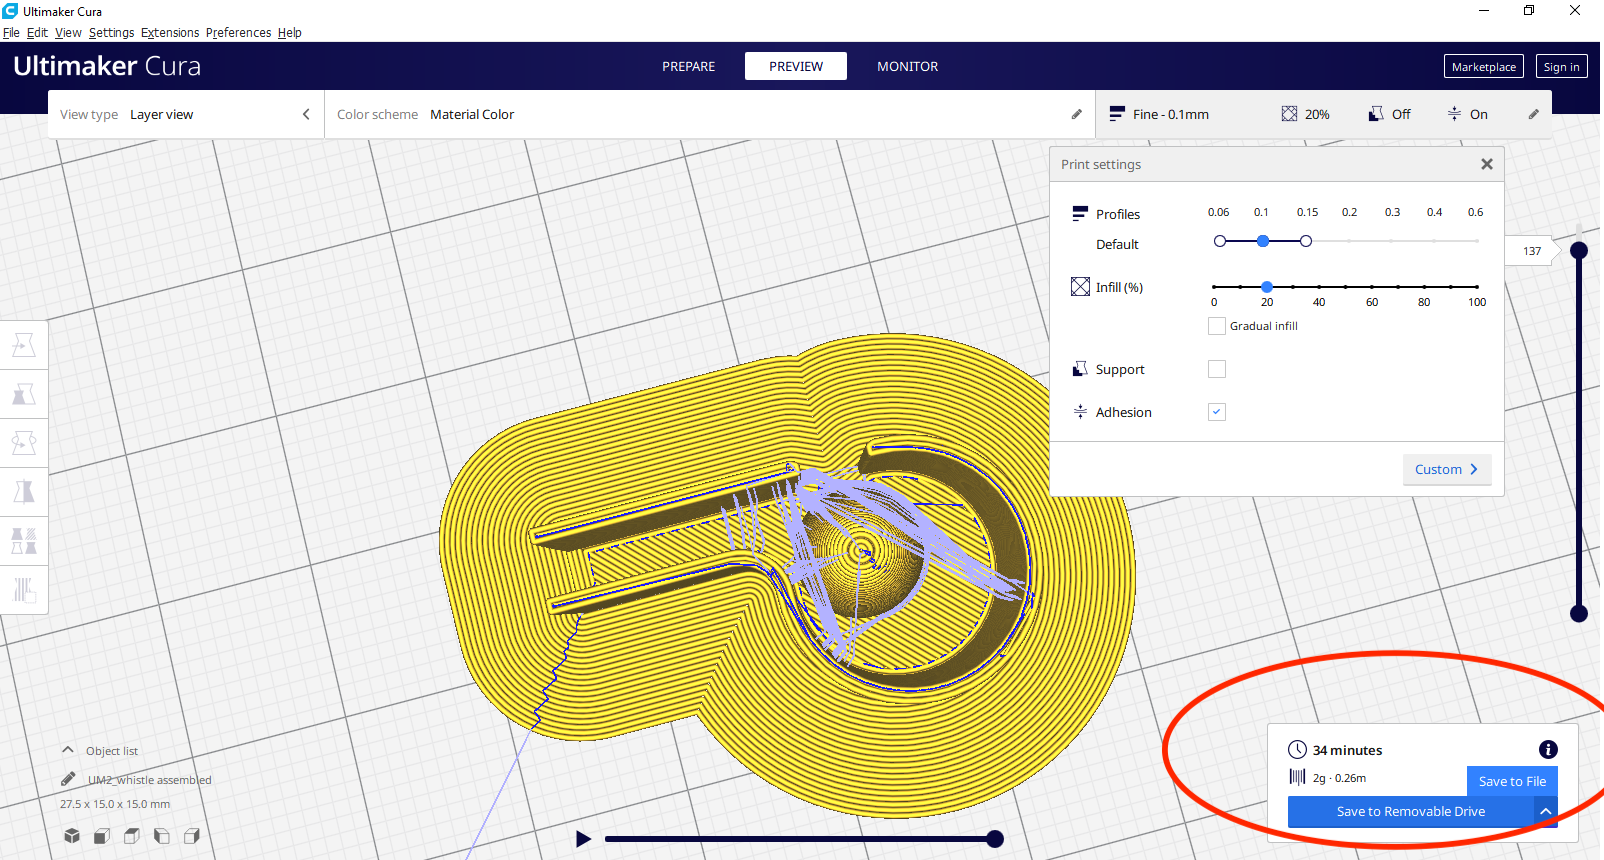Select UM2_whistle assembled in object list
The height and width of the screenshot is (860, 1604).
click(x=149, y=780)
